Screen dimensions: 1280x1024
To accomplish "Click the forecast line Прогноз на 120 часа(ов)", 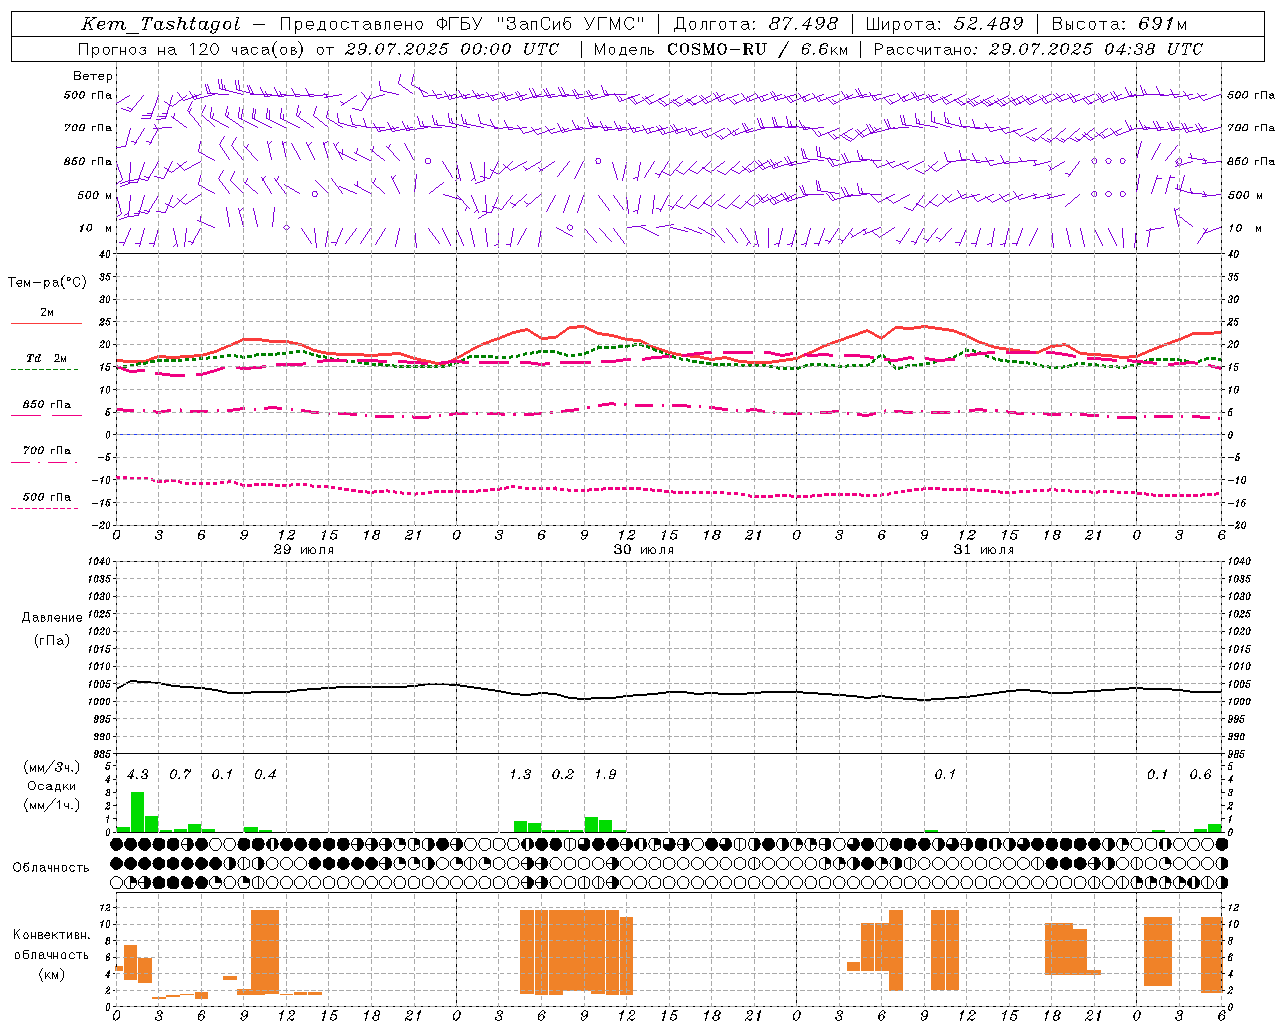I will point(192,49).
